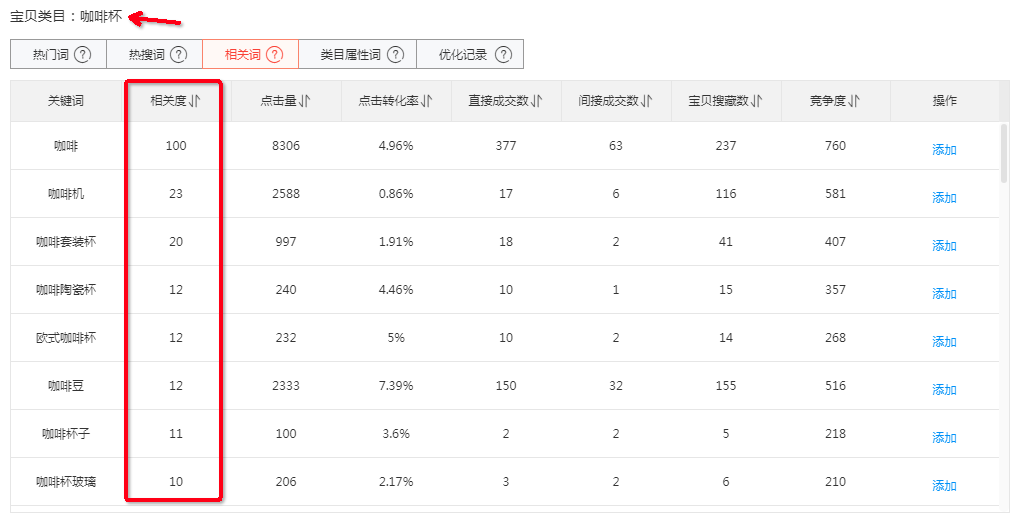Sort by 间接成交数 column arrow icon
Screen dimensions: 1027x518
point(647,101)
